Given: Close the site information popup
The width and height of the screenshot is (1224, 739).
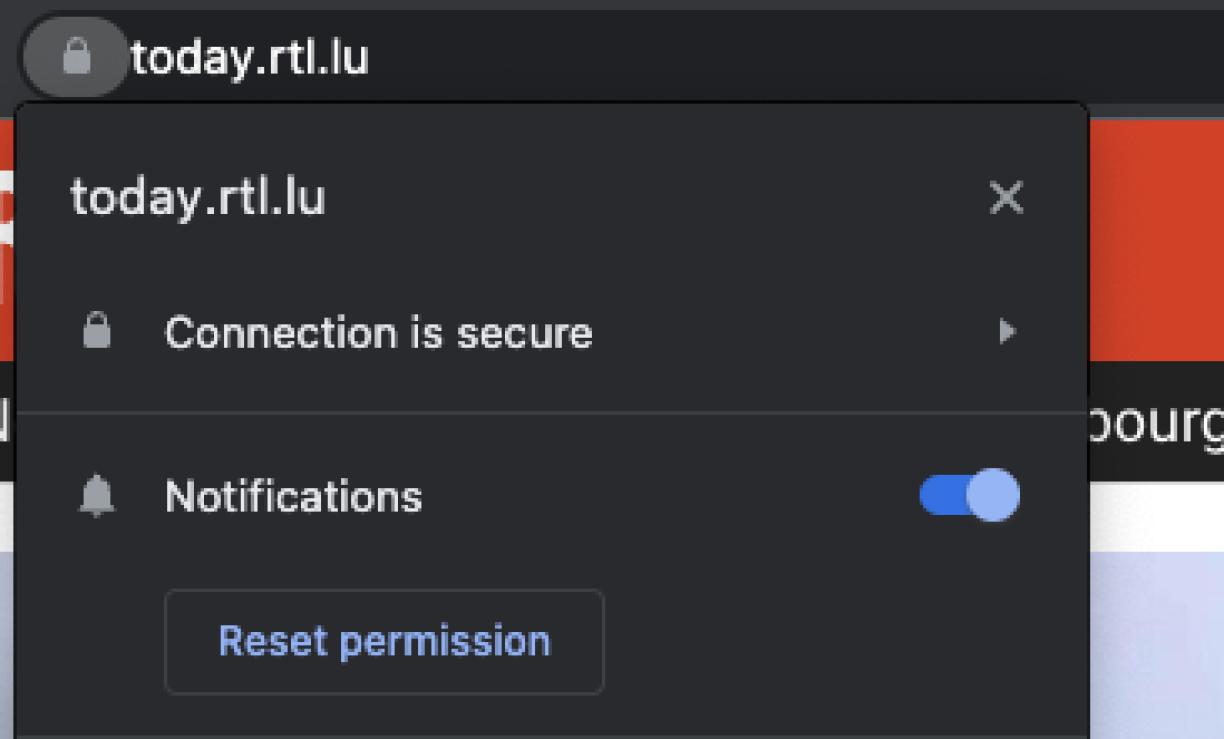Looking at the screenshot, I should click(1005, 198).
